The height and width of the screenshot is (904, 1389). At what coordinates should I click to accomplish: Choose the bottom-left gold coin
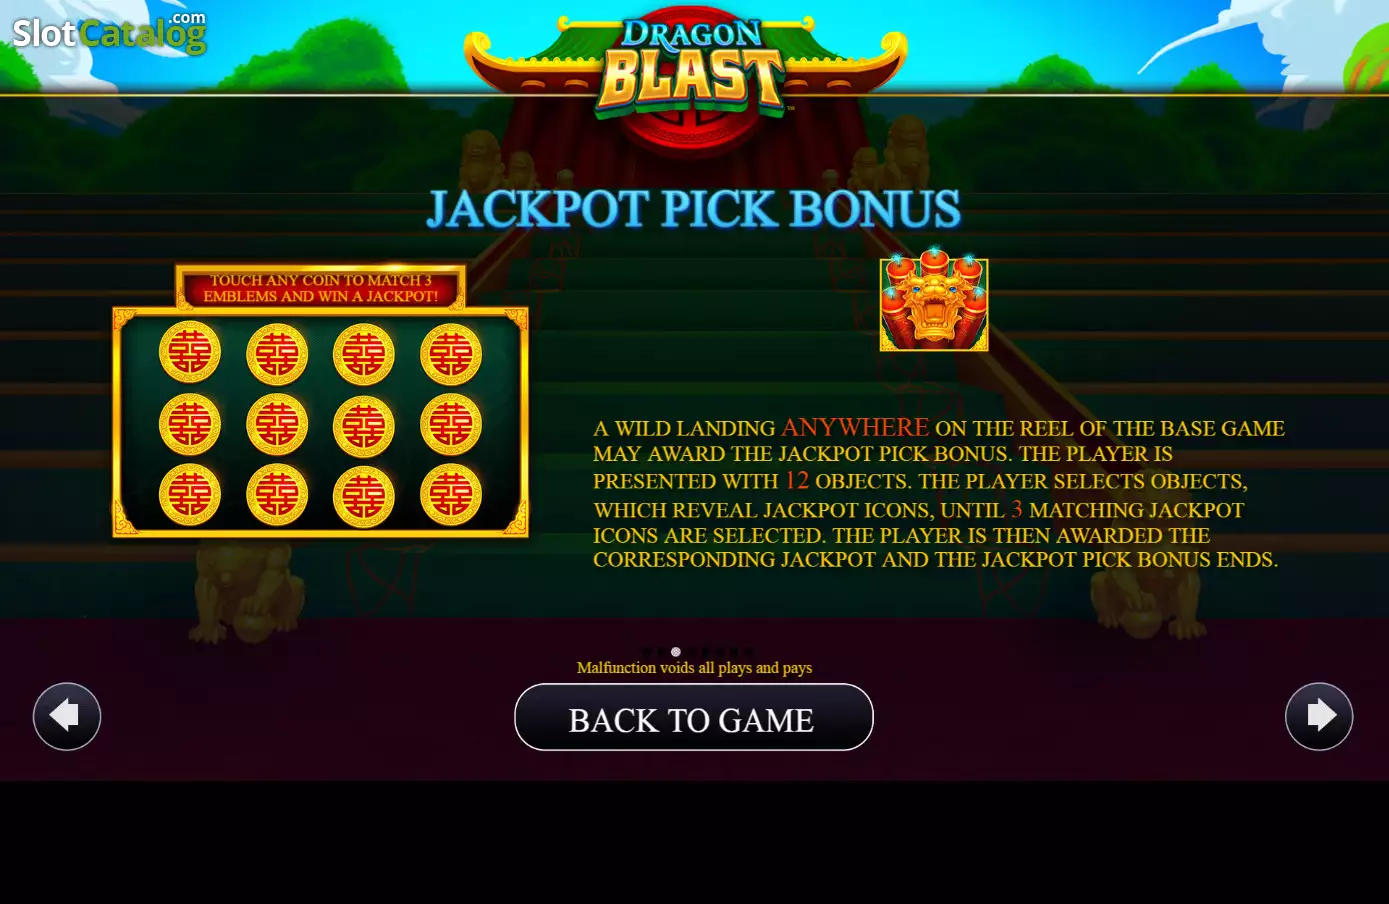(x=190, y=495)
